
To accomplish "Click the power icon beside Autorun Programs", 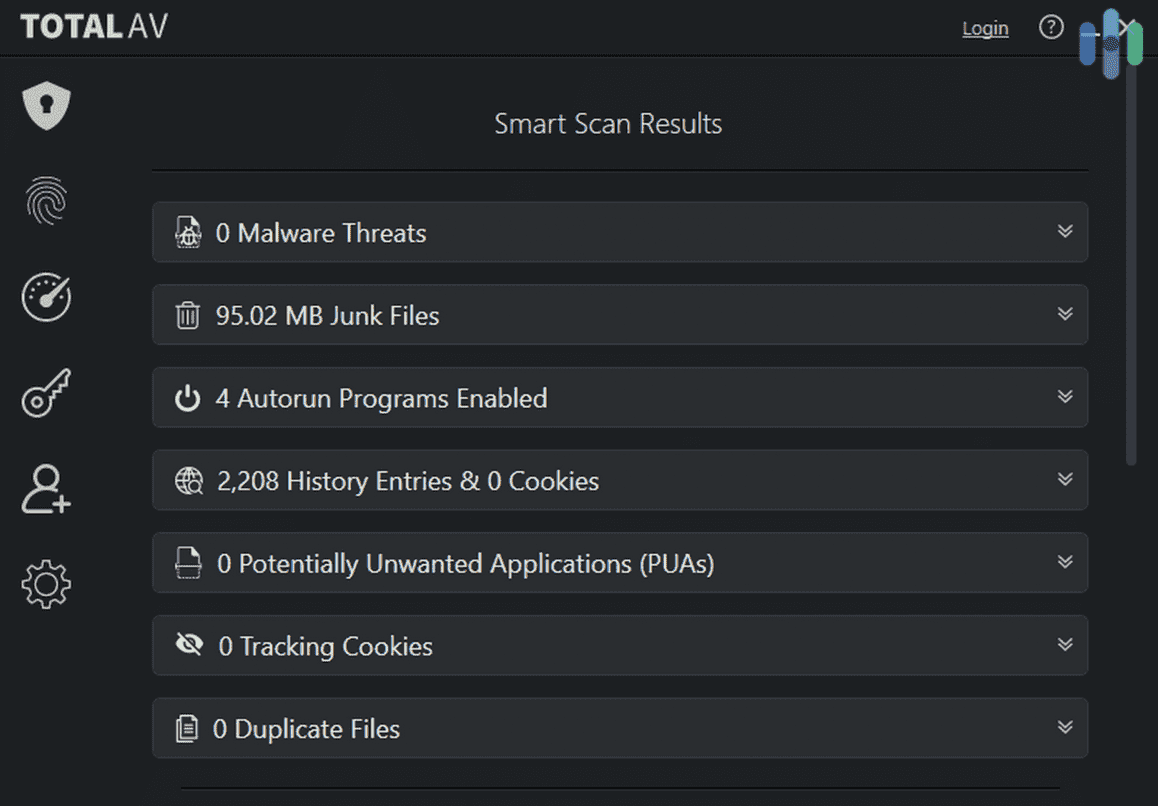I will point(188,398).
